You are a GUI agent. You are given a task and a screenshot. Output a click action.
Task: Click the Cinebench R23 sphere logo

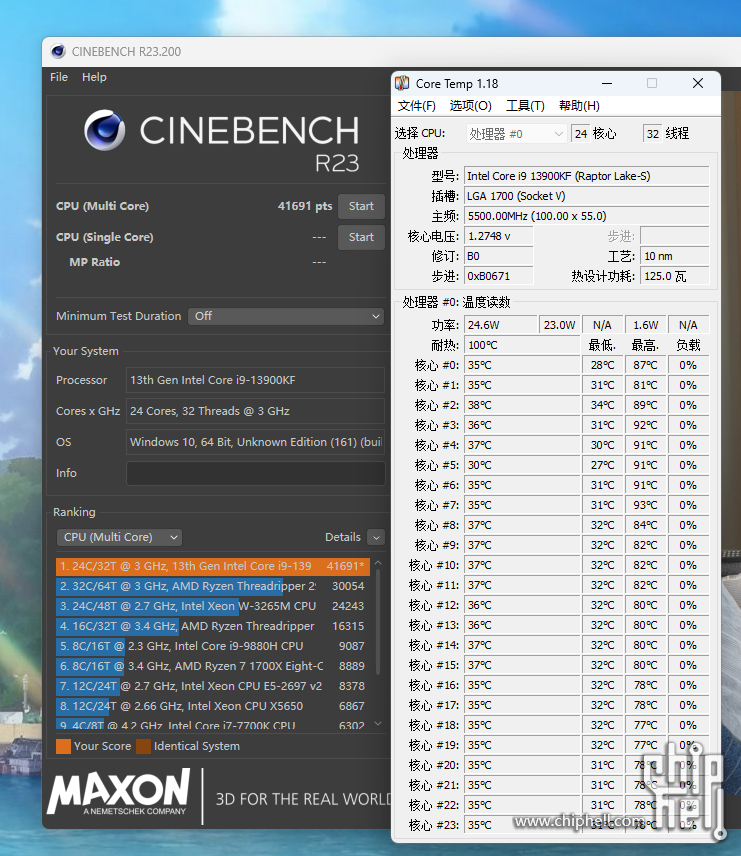click(105, 130)
